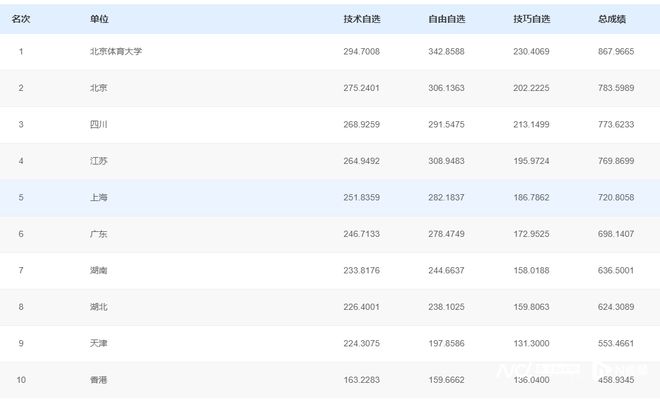Click the 单位 column header
Viewport: 660px width, 402px height.
pyautogui.click(x=99, y=18)
